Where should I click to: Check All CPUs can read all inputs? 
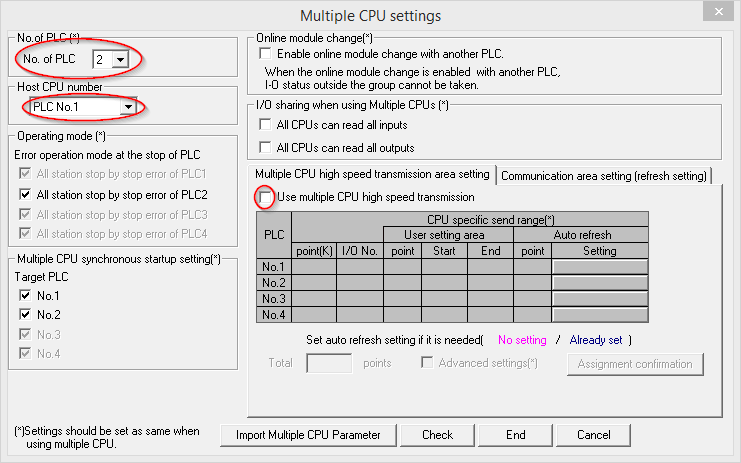point(266,125)
